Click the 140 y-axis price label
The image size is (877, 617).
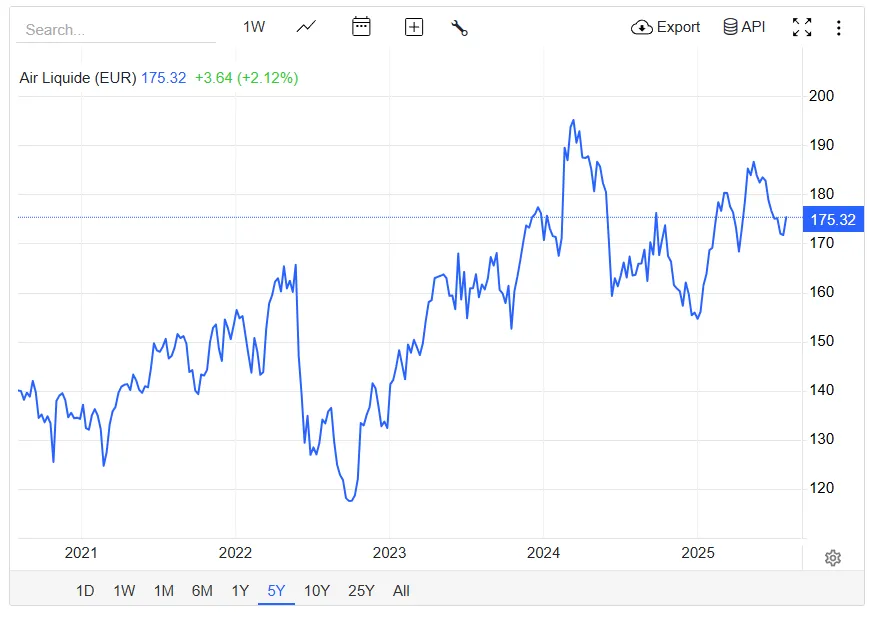coord(821,389)
